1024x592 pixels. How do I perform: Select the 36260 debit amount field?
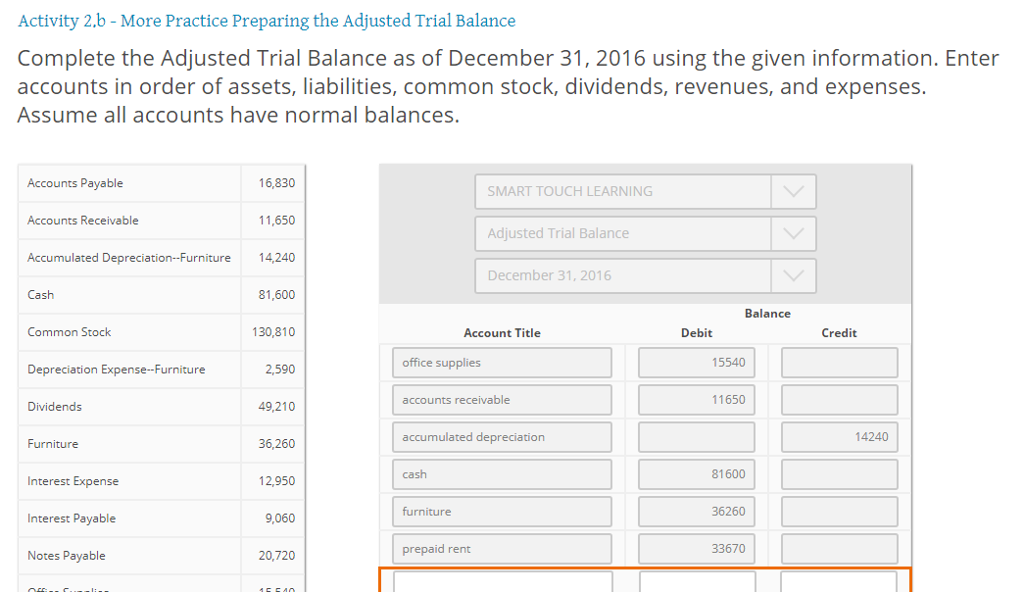[696, 511]
